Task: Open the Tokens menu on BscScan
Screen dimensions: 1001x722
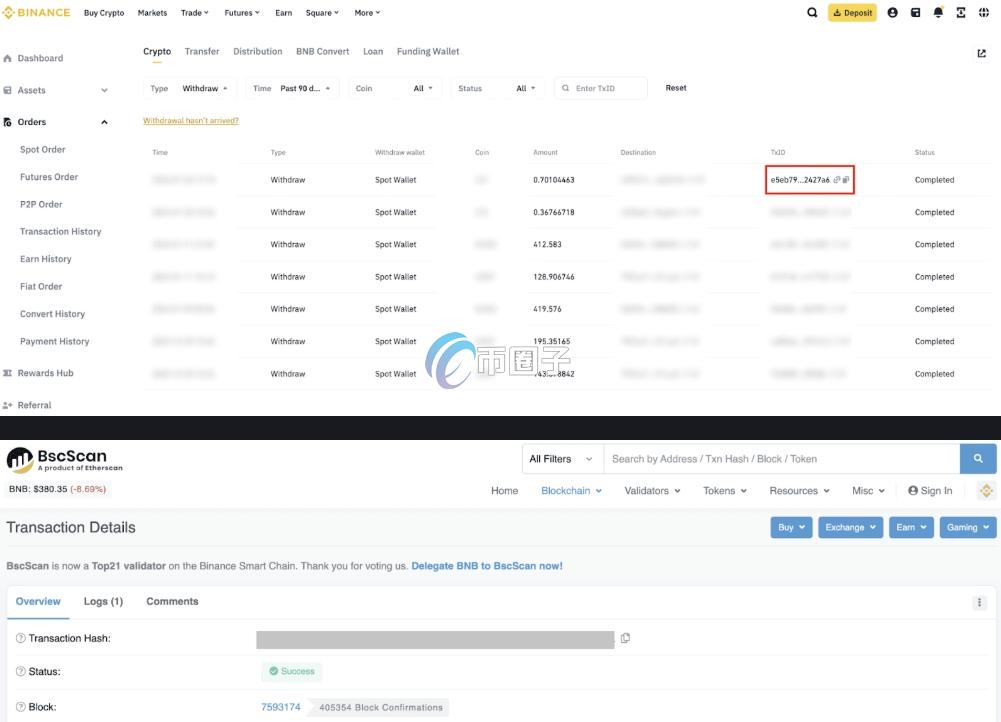Action: click(x=725, y=491)
